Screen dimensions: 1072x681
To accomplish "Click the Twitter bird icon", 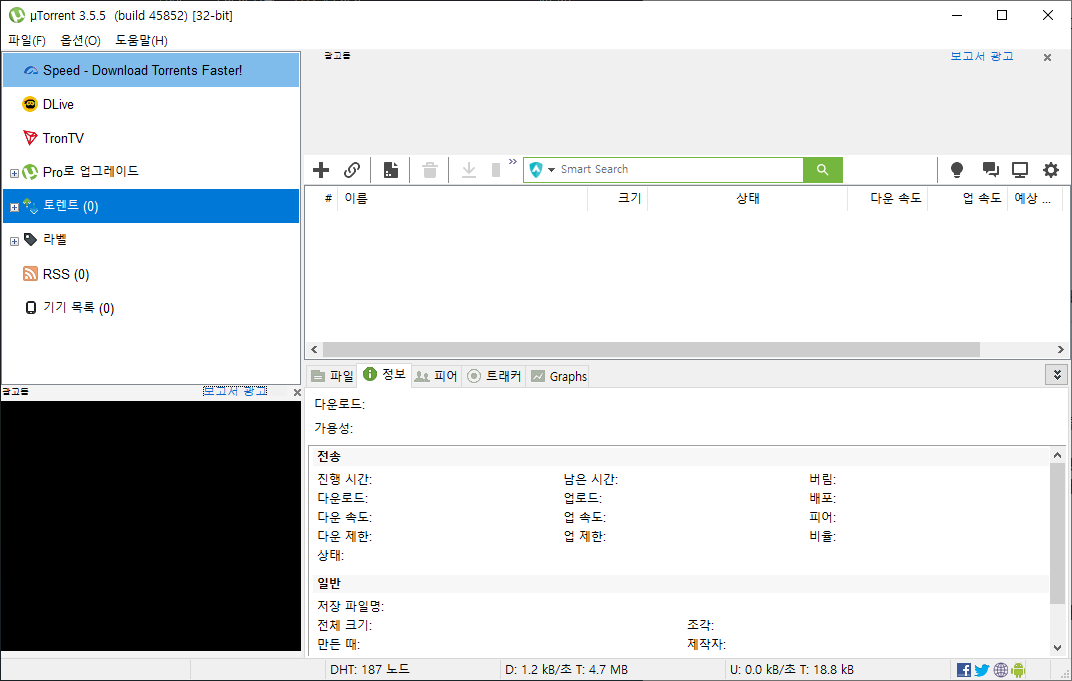I will tap(981, 669).
